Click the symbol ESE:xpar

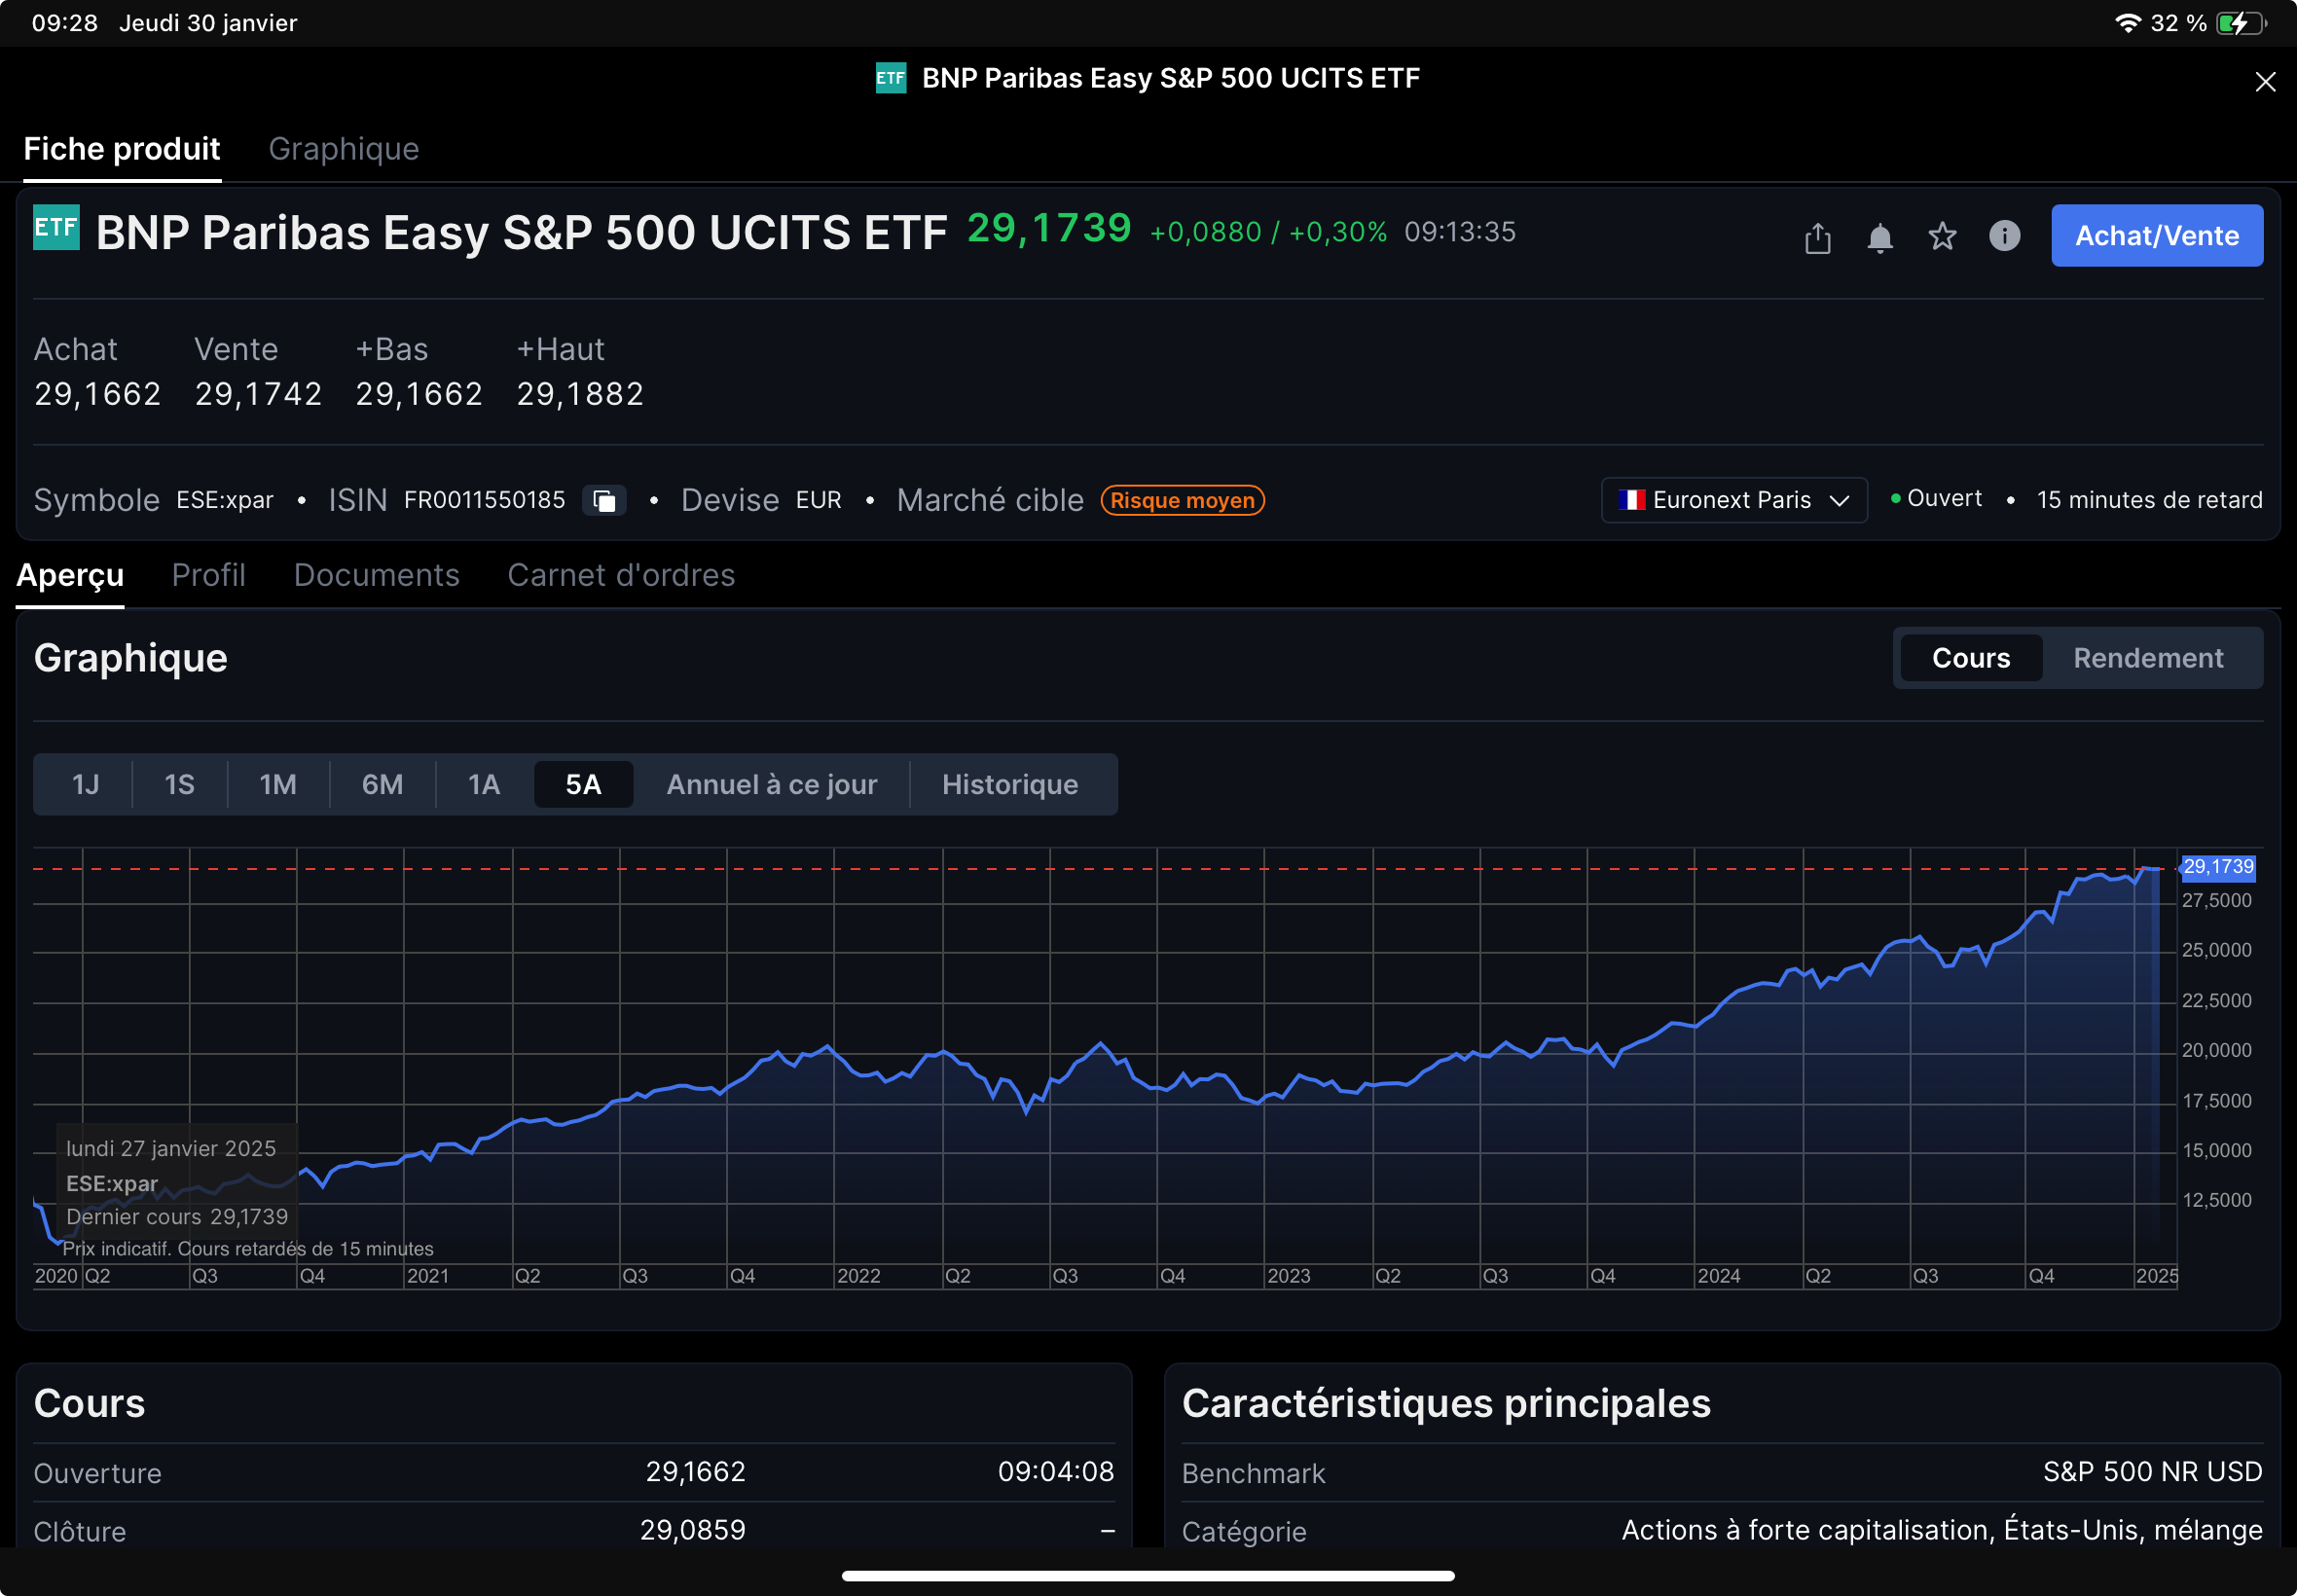coord(225,500)
